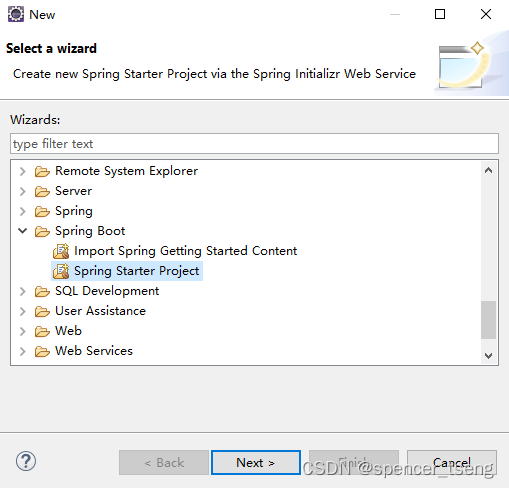The width and height of the screenshot is (509, 488).
Task: Click into the type filter text field
Action: pyautogui.click(x=254, y=144)
